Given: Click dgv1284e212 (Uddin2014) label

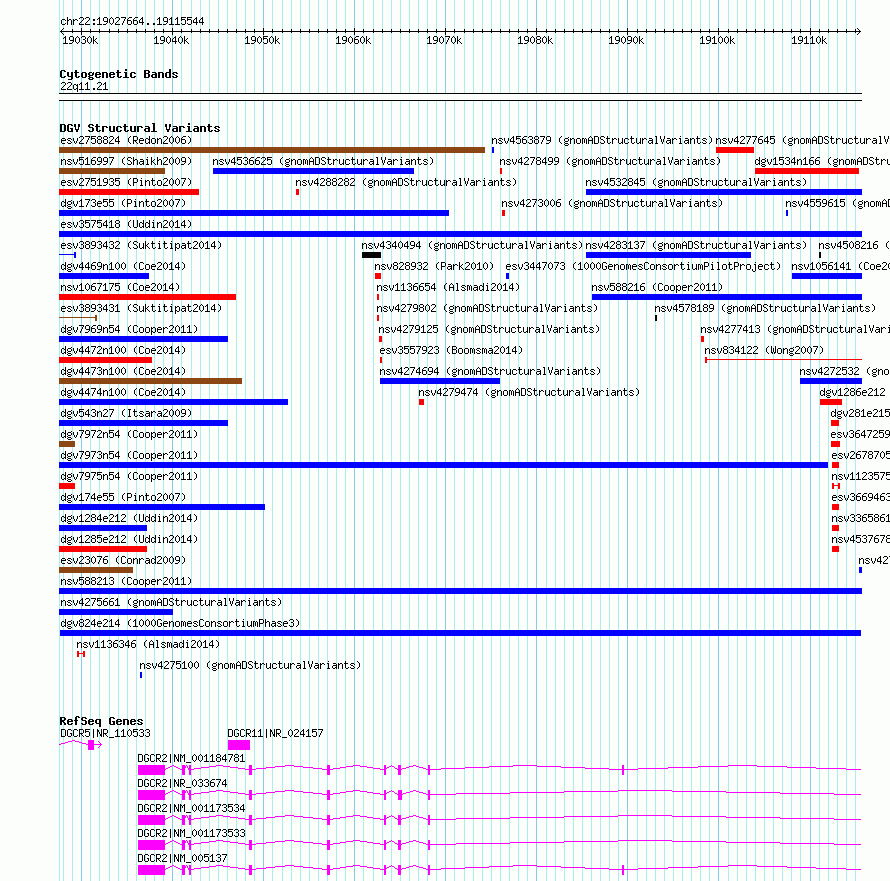Looking at the screenshot, I should (129, 518).
